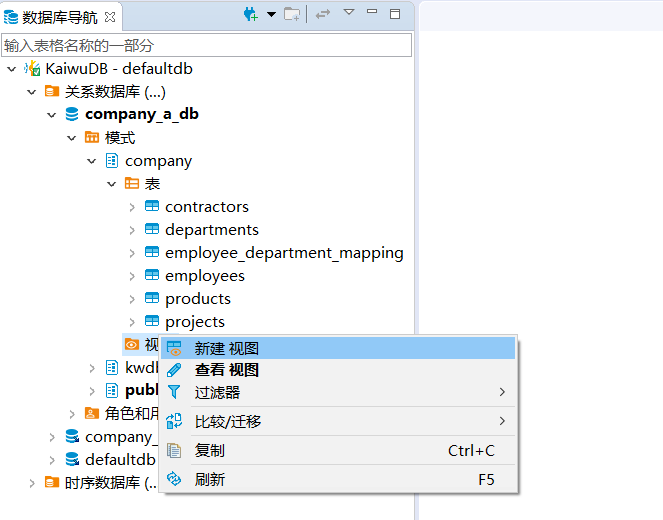
Task: Open the new connection dropdown arrow
Action: click(271, 14)
